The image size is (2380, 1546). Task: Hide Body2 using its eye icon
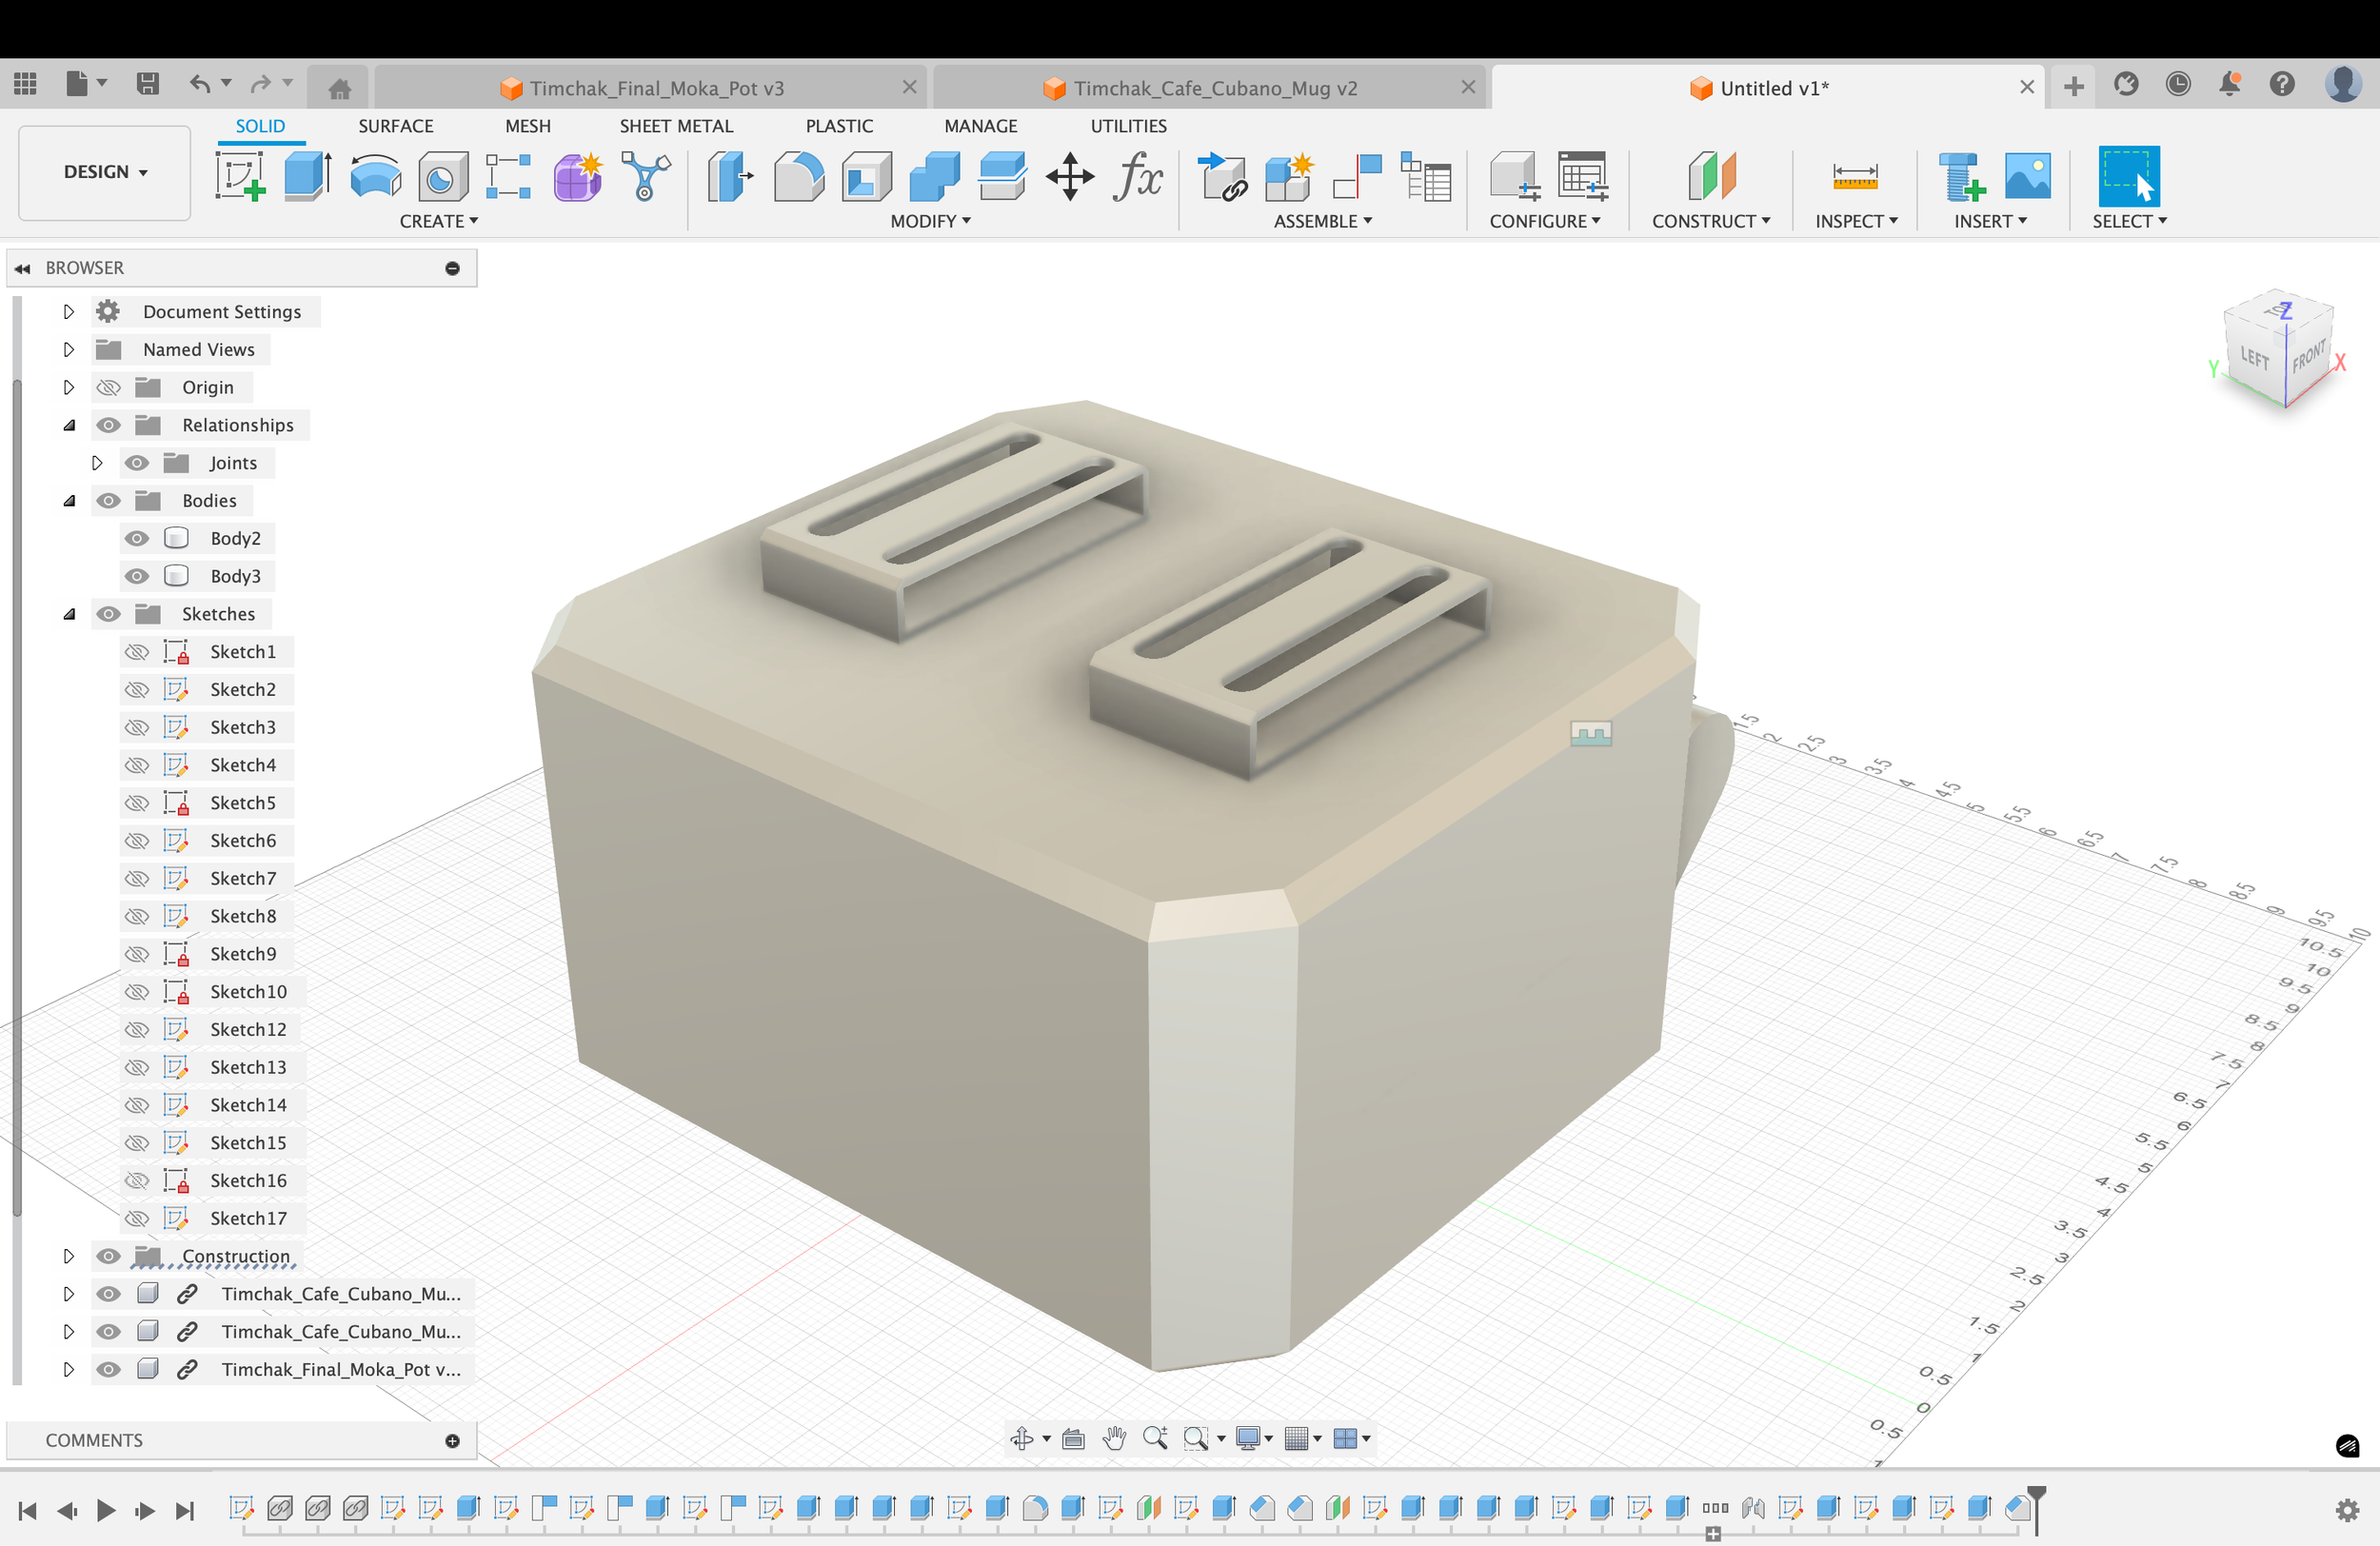coord(137,538)
